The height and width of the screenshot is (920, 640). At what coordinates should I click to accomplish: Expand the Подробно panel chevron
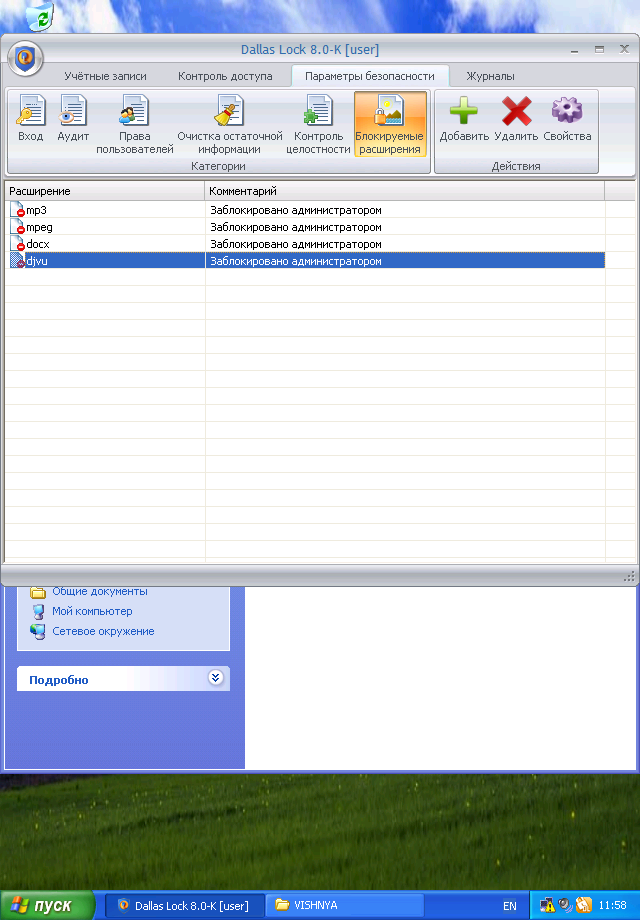(x=216, y=678)
